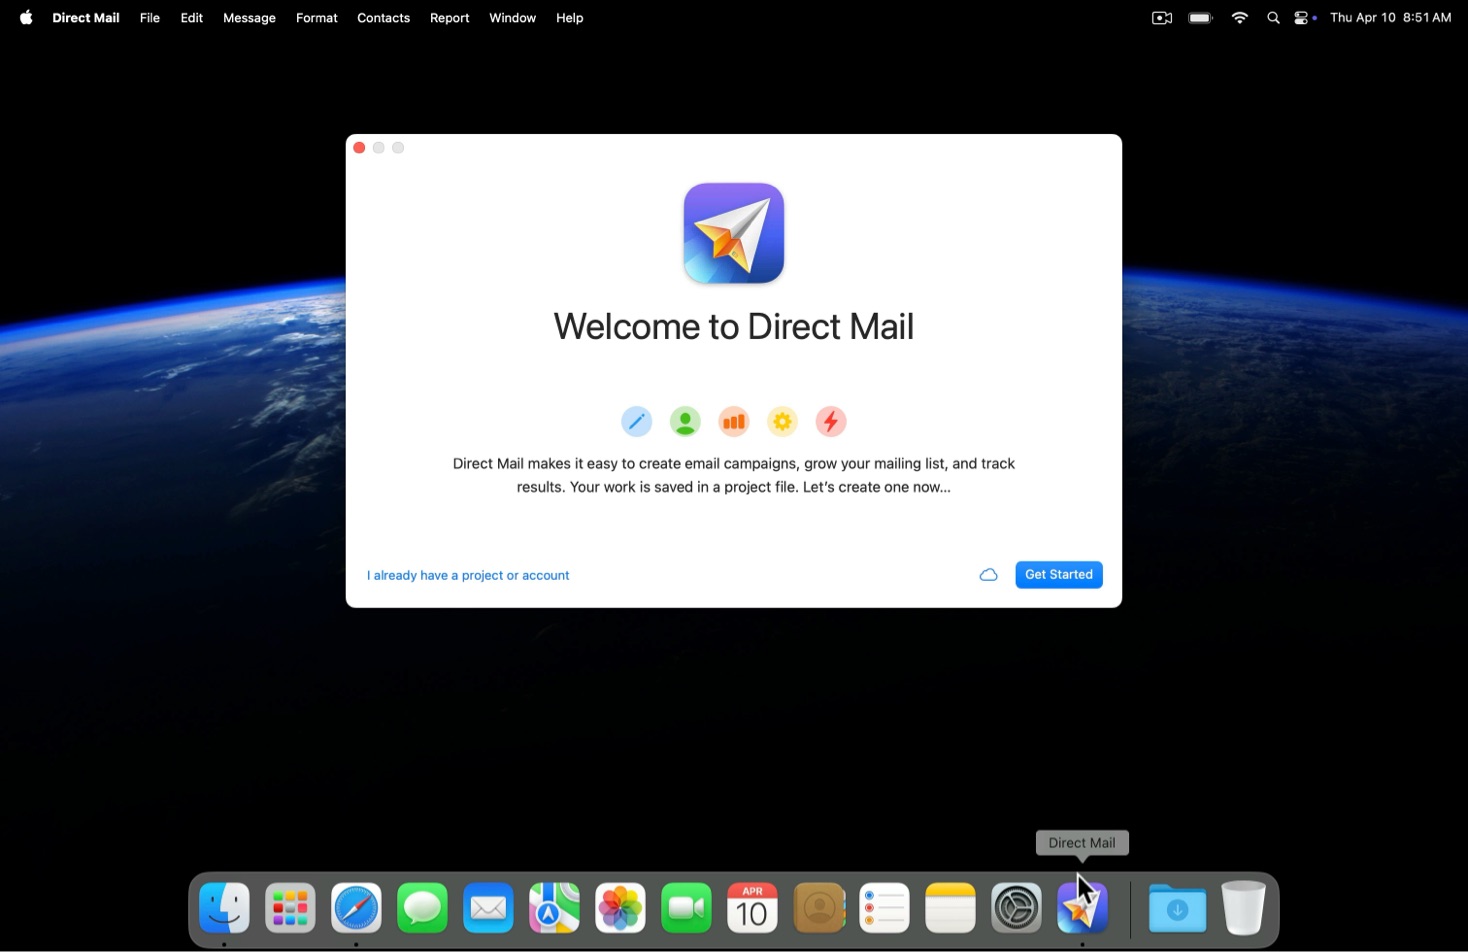Open the Message menu
The image size is (1468, 952).
(249, 18)
